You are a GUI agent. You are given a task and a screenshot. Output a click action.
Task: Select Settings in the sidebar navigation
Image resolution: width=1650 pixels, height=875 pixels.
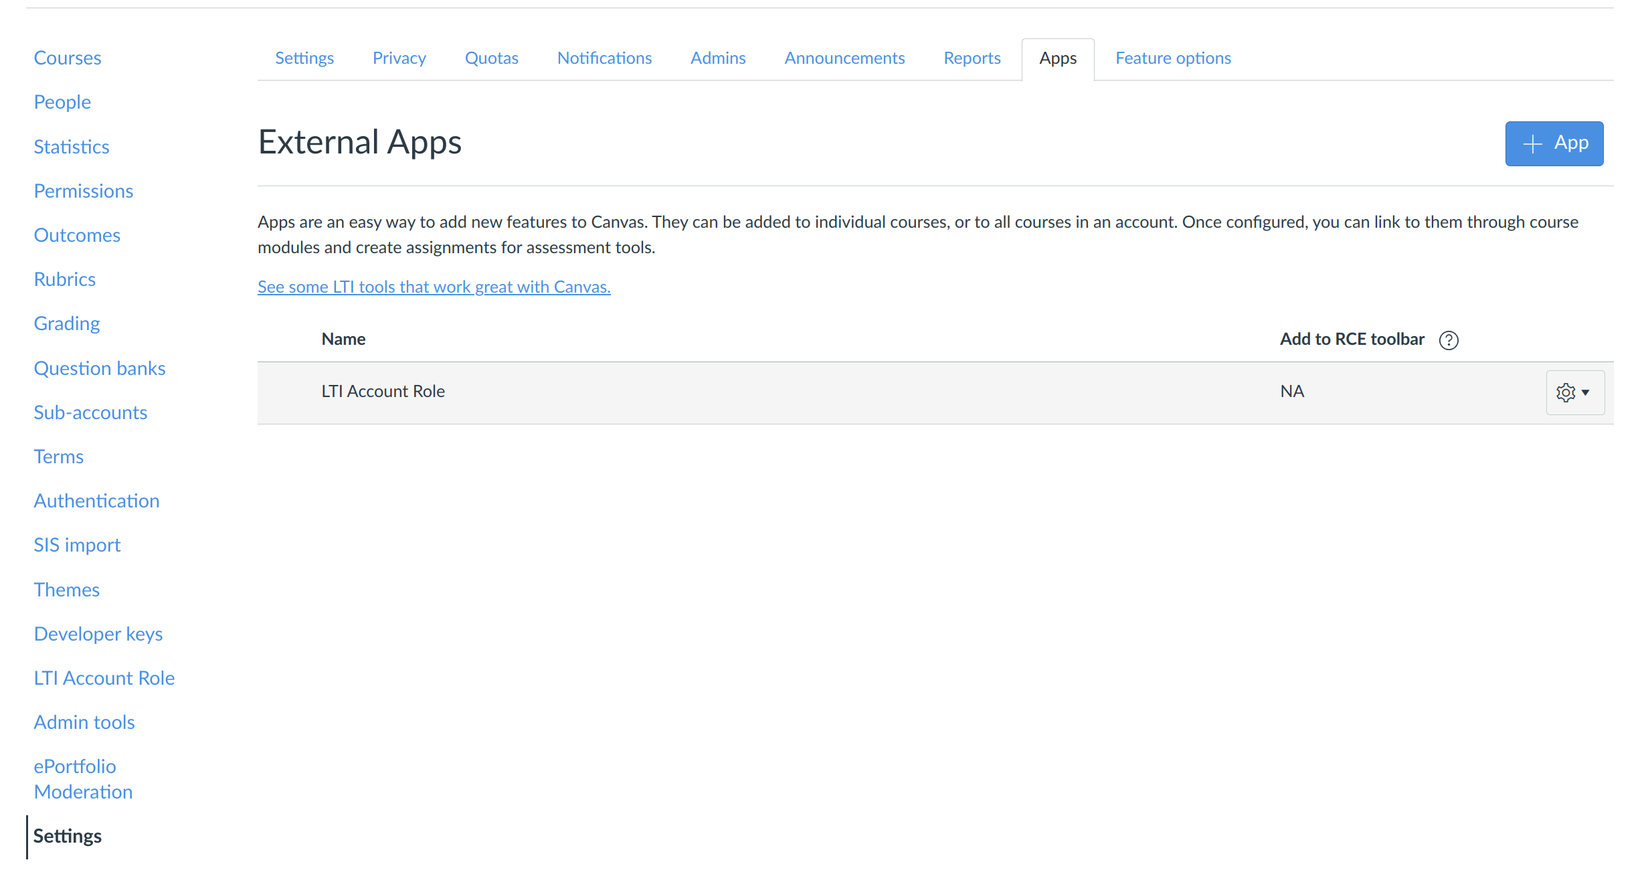(67, 836)
